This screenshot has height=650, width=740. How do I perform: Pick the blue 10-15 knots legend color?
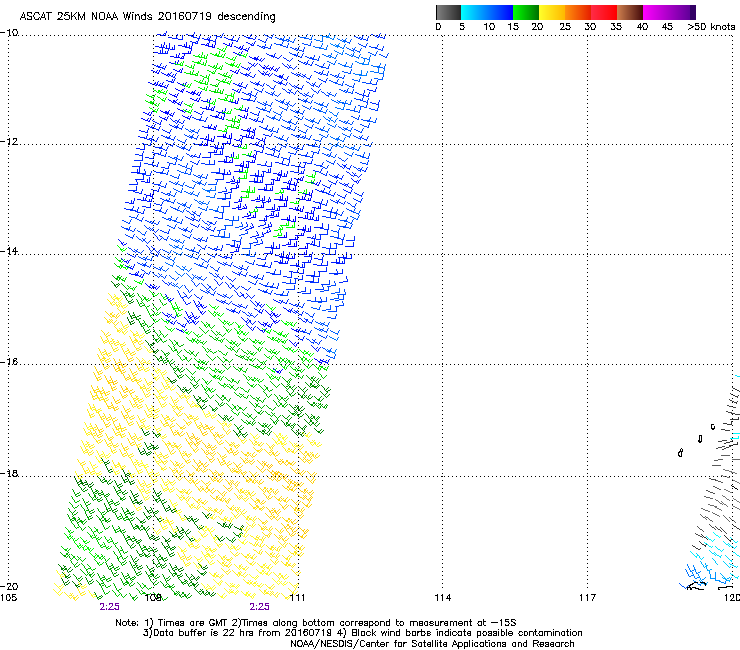tap(499, 12)
